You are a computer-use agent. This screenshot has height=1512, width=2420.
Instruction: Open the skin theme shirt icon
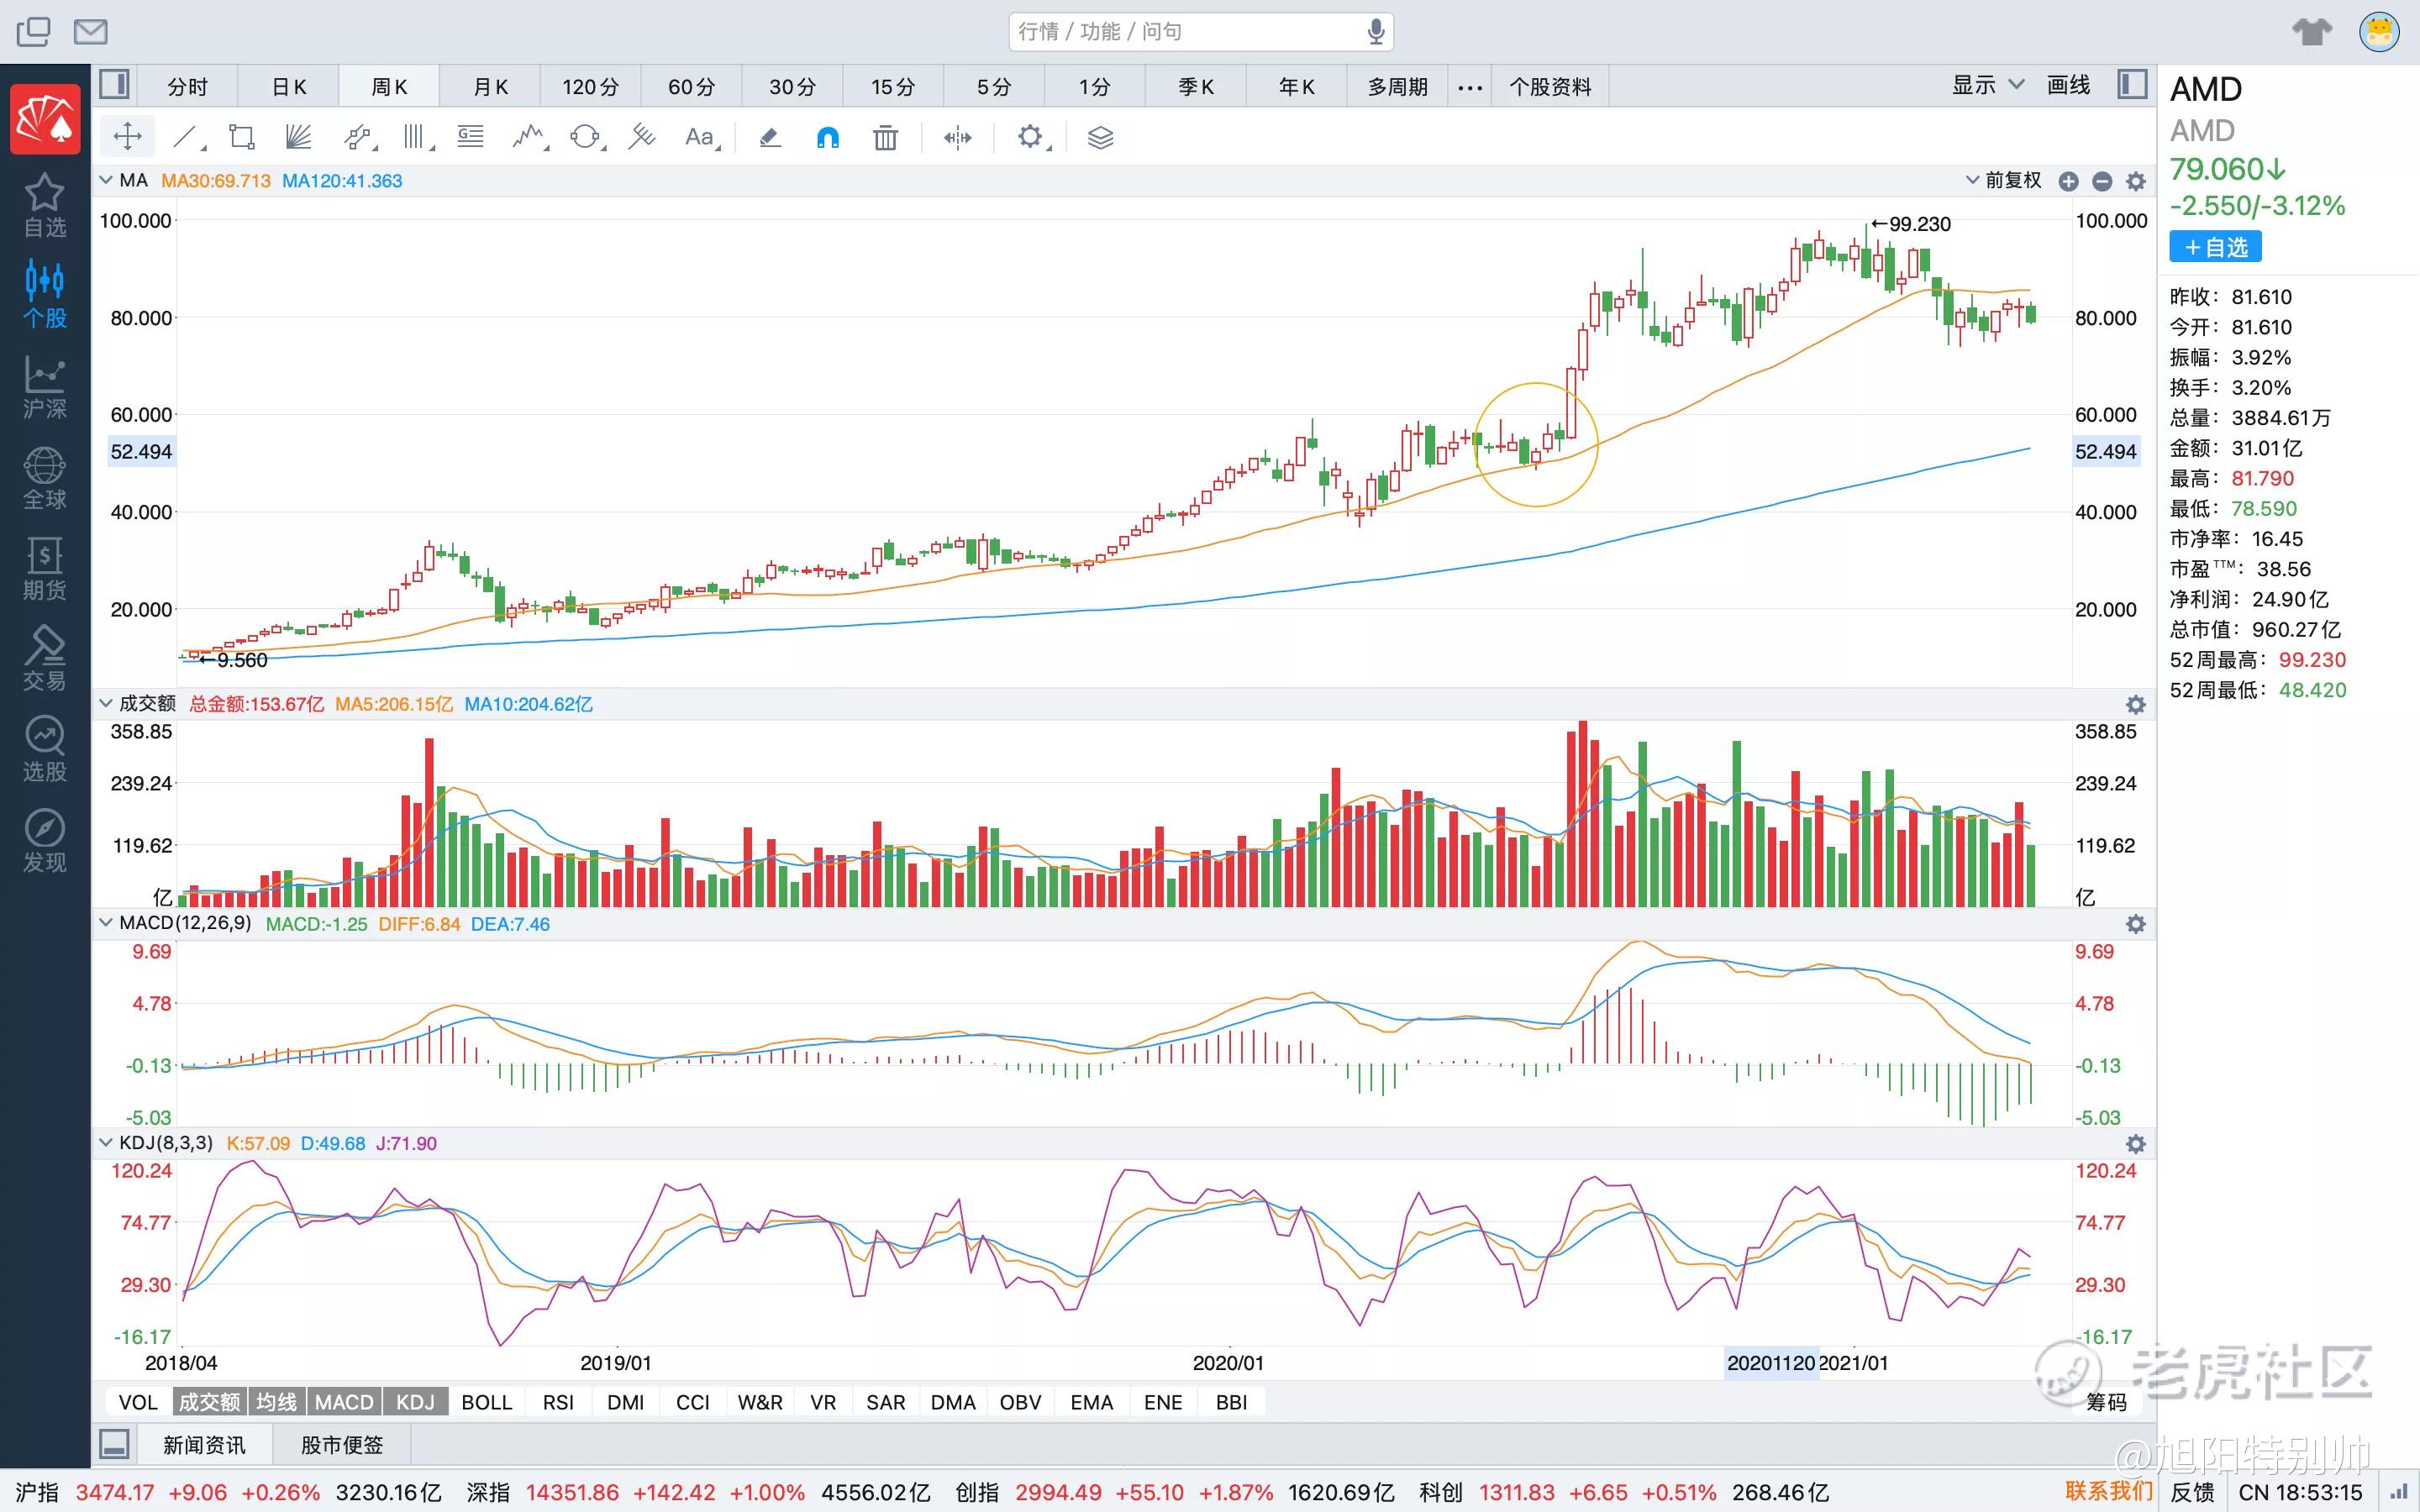click(2311, 32)
